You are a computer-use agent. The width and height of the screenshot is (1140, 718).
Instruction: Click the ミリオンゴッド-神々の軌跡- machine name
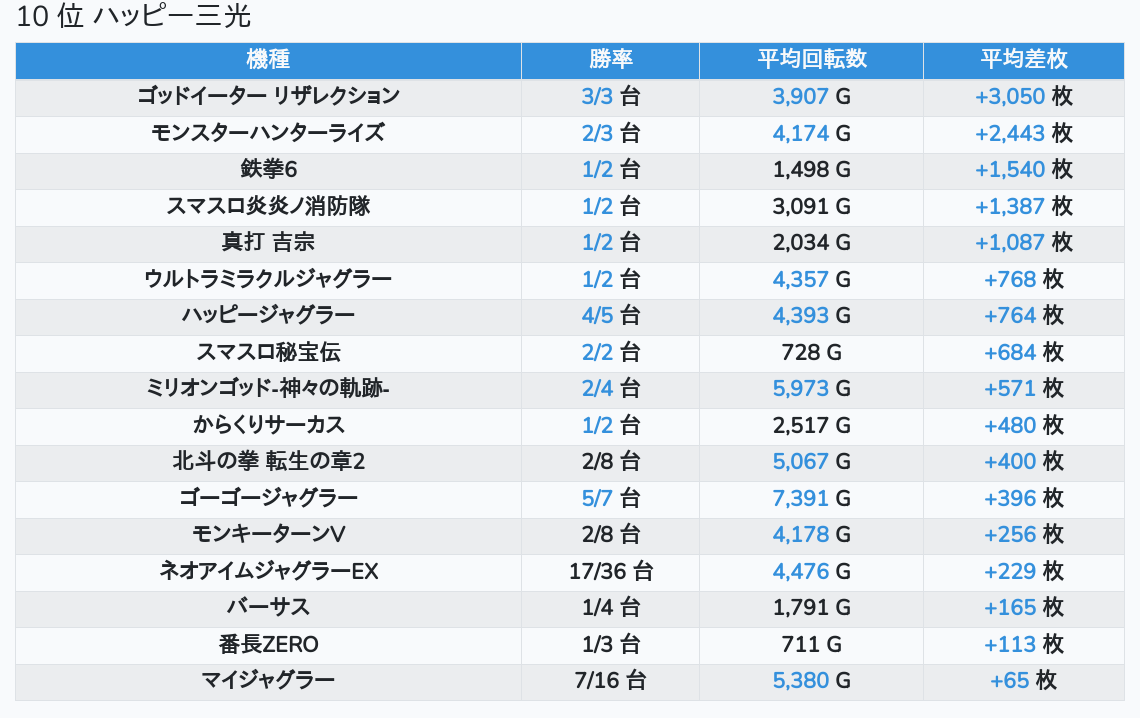[268, 389]
